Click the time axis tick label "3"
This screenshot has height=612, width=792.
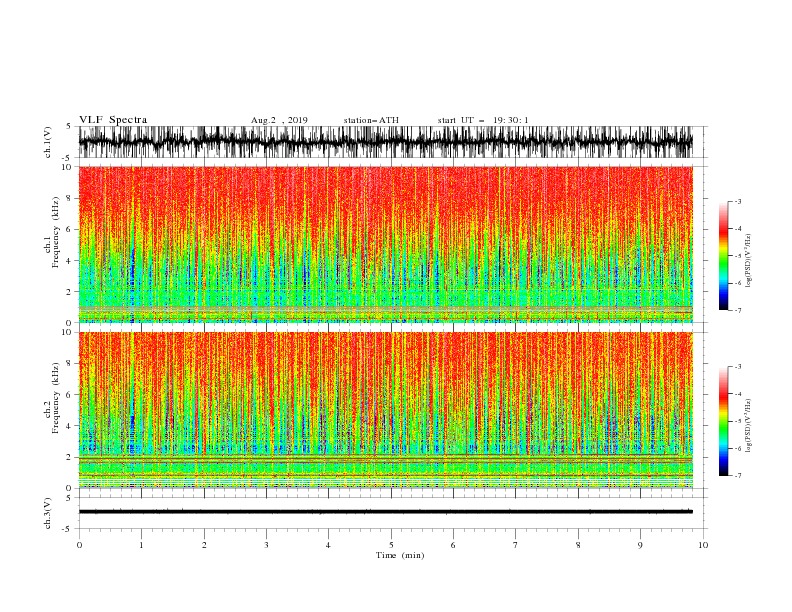[266, 545]
